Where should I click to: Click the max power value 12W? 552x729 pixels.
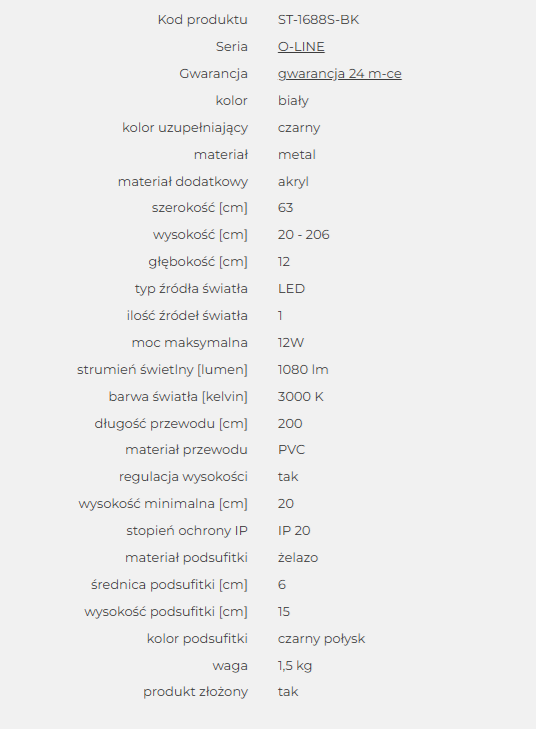click(x=291, y=343)
